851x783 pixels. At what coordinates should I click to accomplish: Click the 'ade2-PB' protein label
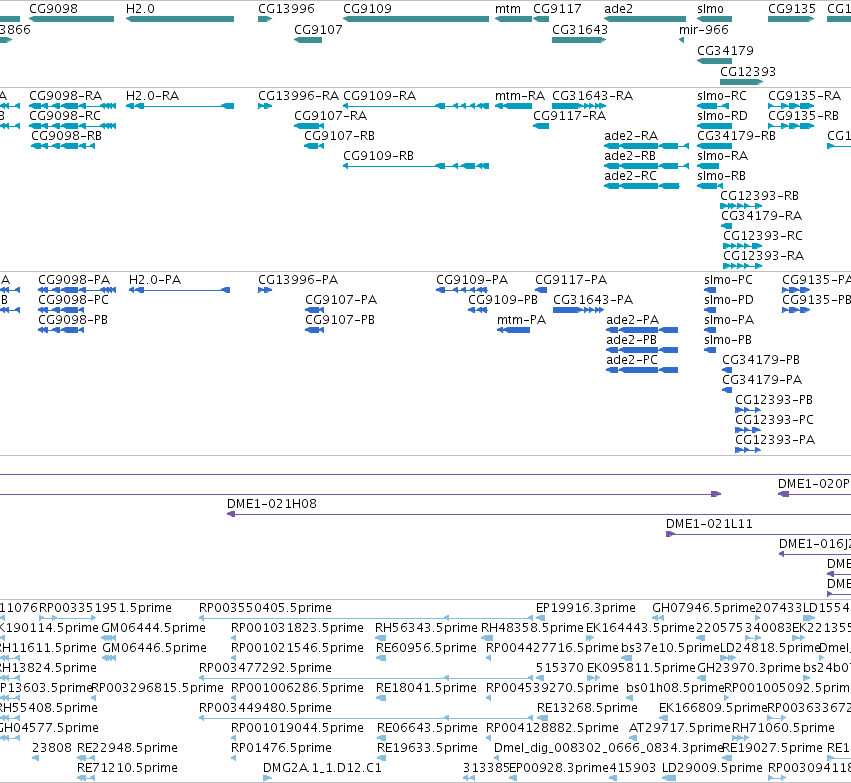pyautogui.click(x=631, y=340)
